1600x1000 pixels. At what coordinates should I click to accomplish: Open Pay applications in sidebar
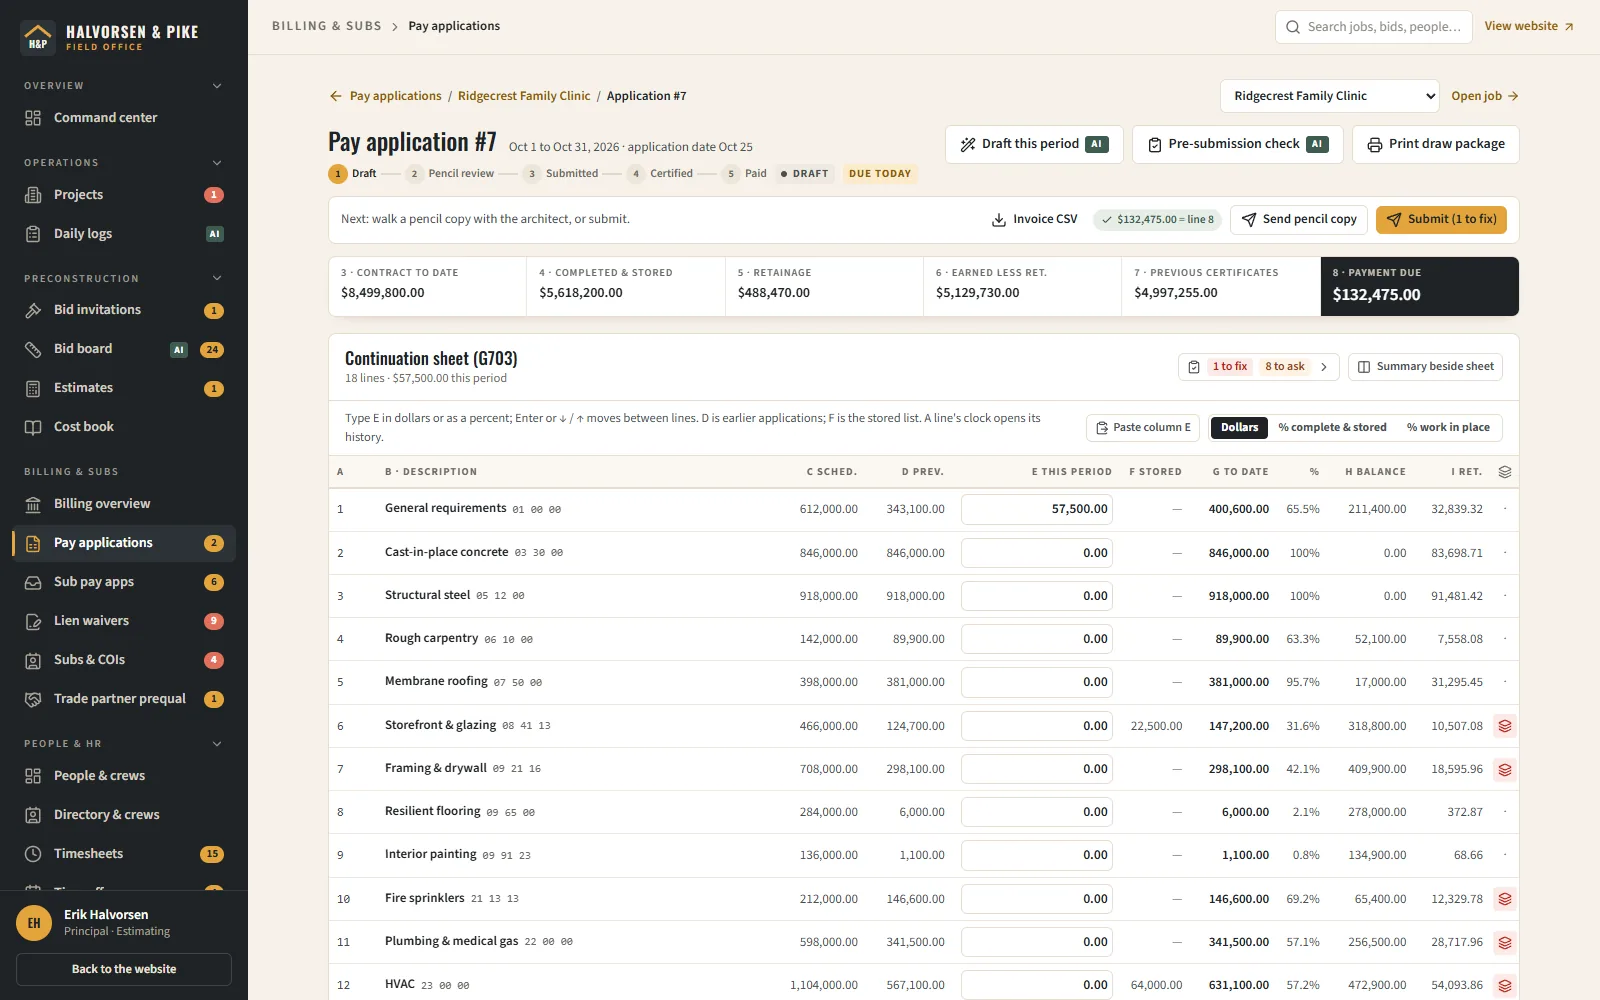pyautogui.click(x=124, y=543)
